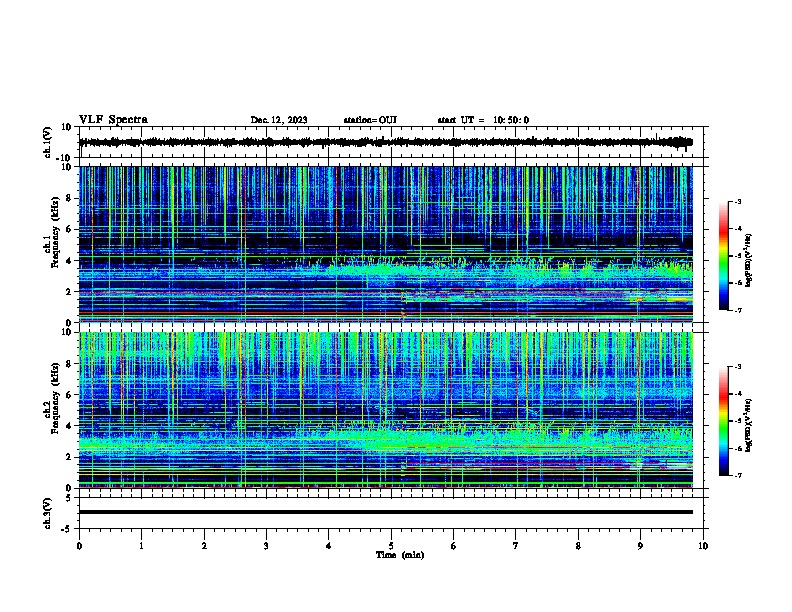Click the 'ch.1(V)' waveform axis label

(x=48, y=142)
